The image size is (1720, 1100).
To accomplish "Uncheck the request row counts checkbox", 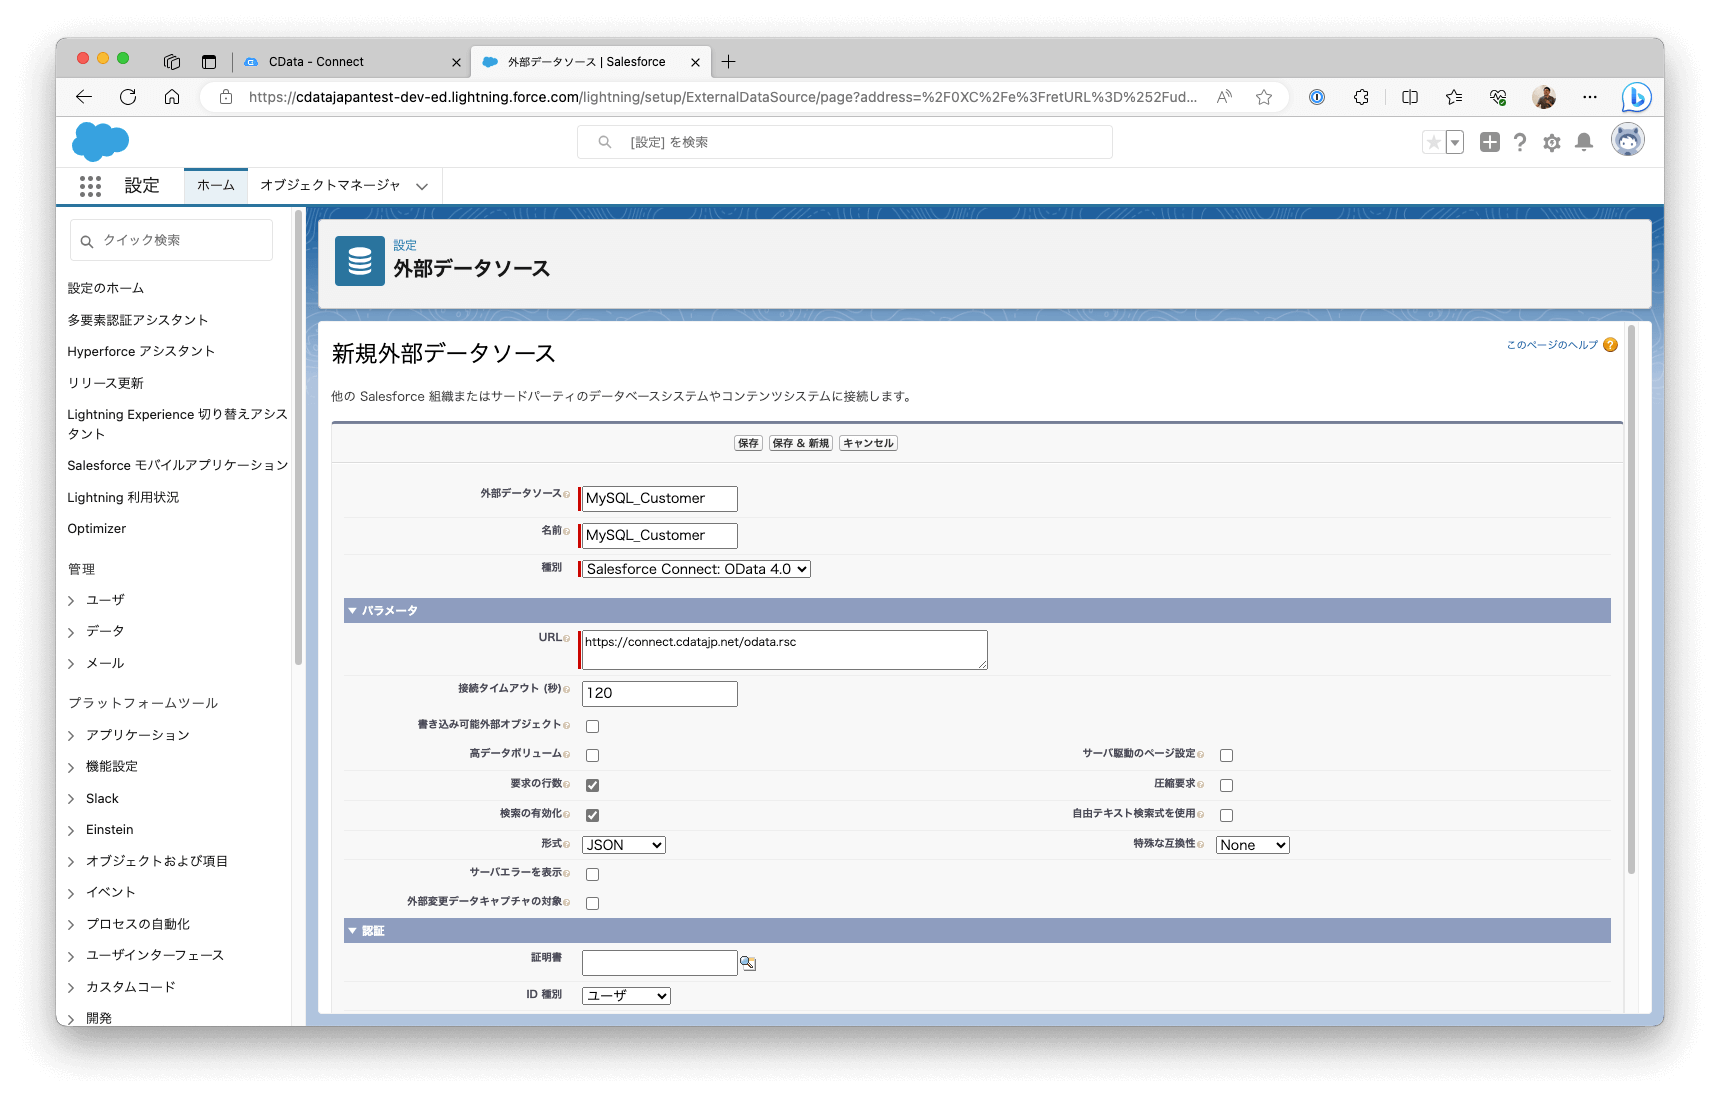I will 593,786.
